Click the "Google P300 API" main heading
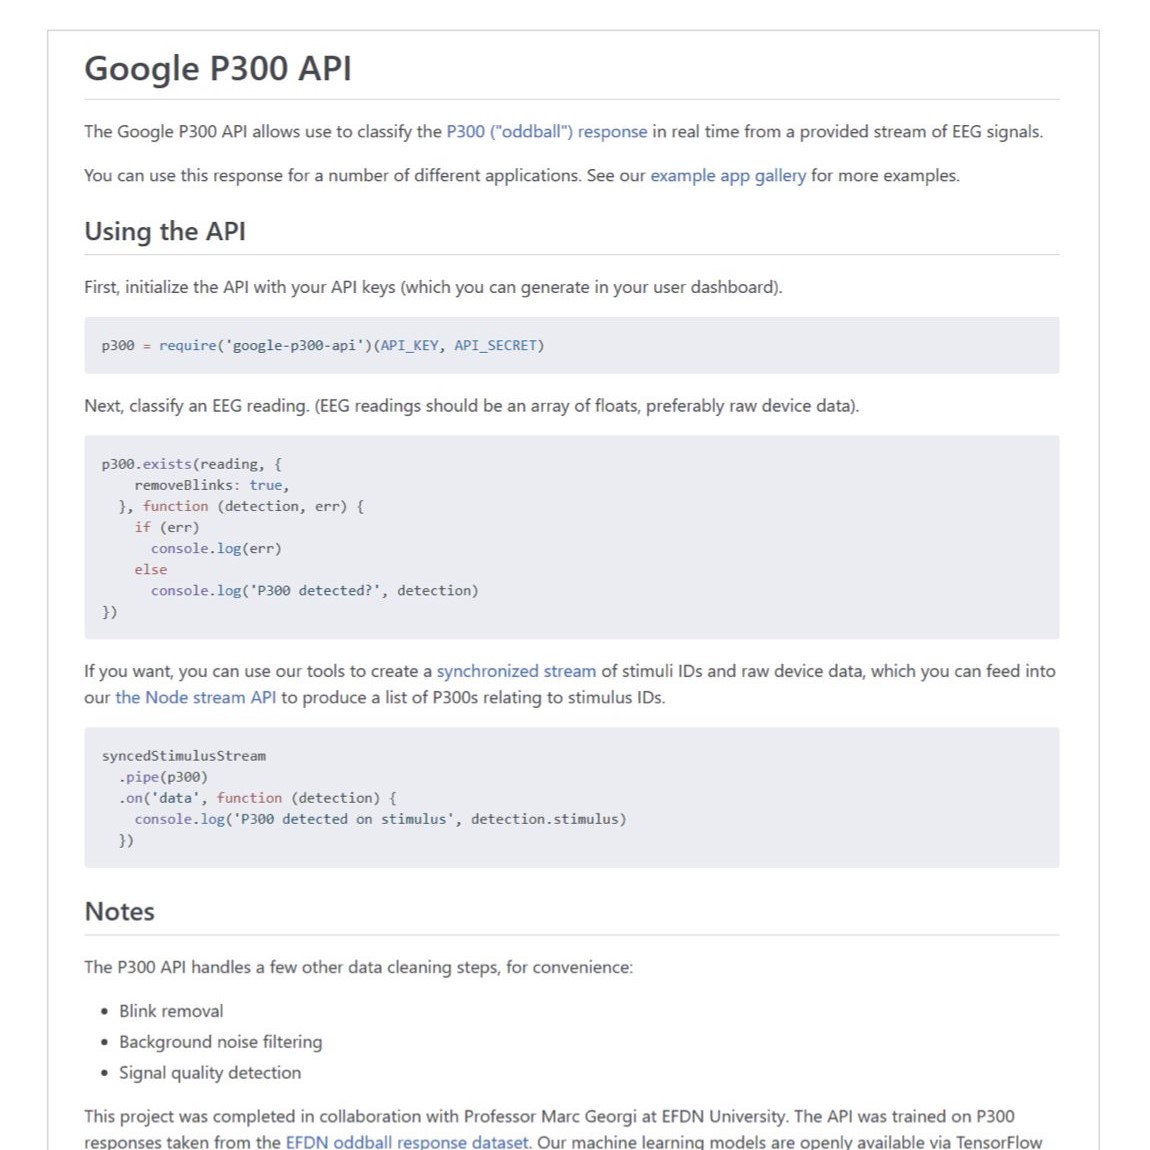Image resolution: width=1150 pixels, height=1150 pixels. point(218,69)
